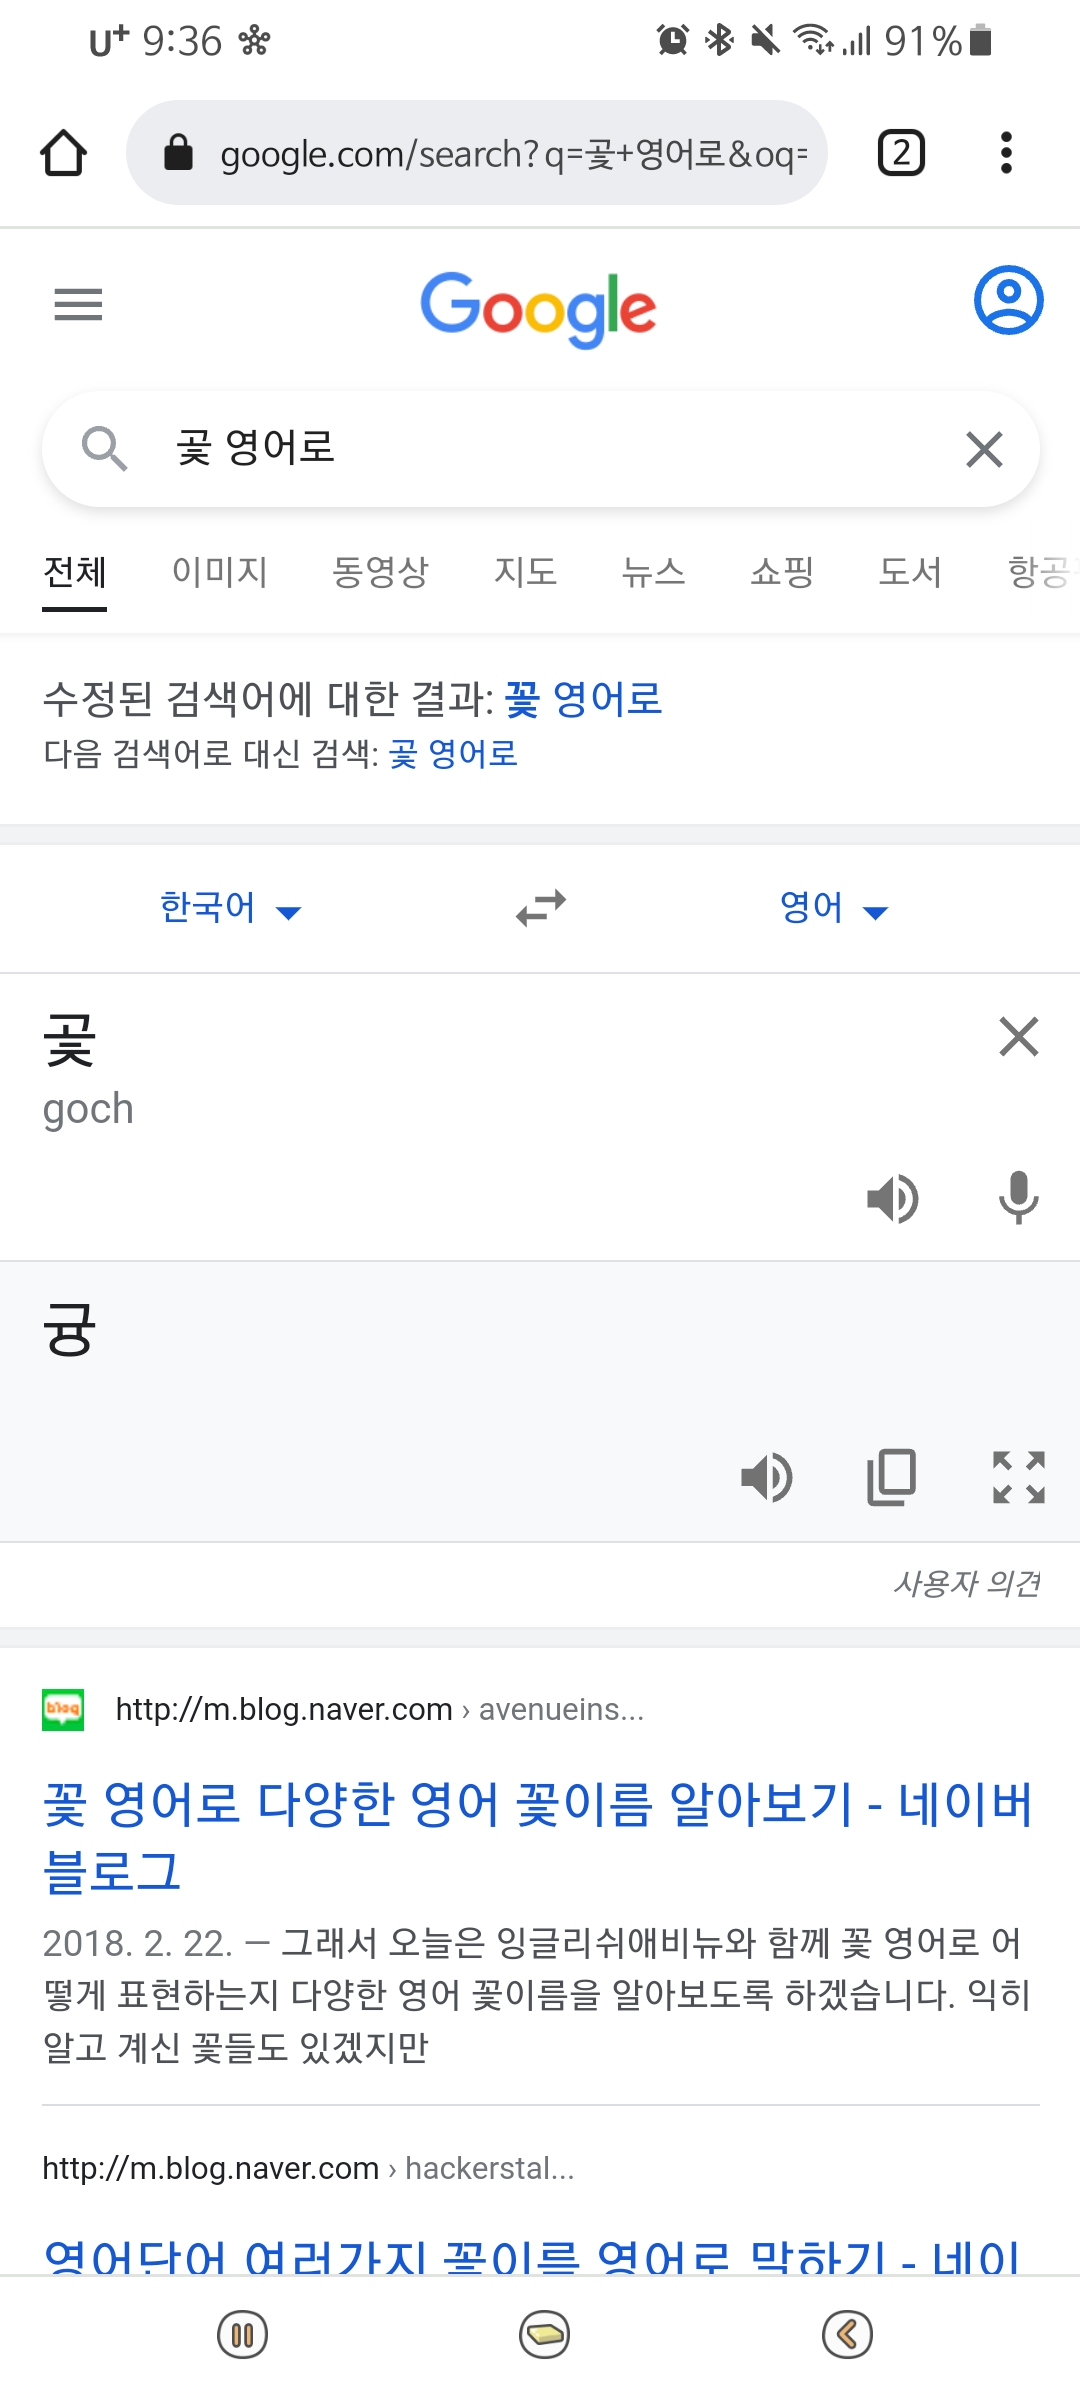Open the corrected query 꽃 영어로 link
Image resolution: width=1080 pixels, height=2400 pixels.
(x=584, y=698)
